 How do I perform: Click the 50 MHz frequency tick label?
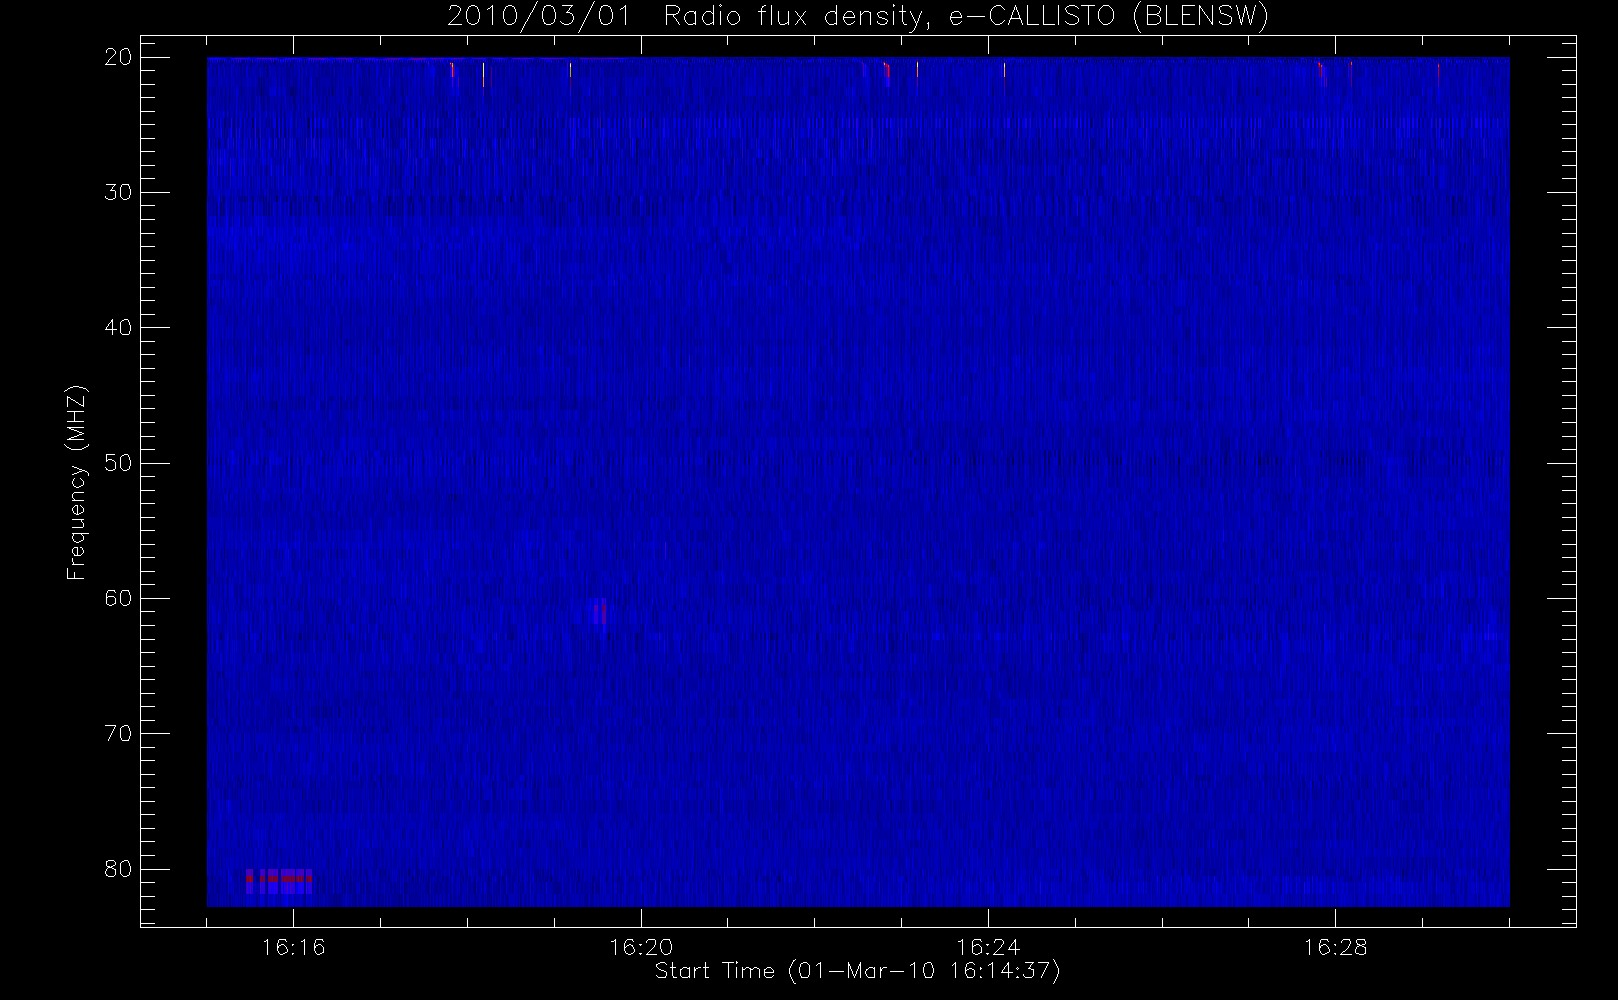pos(119,462)
